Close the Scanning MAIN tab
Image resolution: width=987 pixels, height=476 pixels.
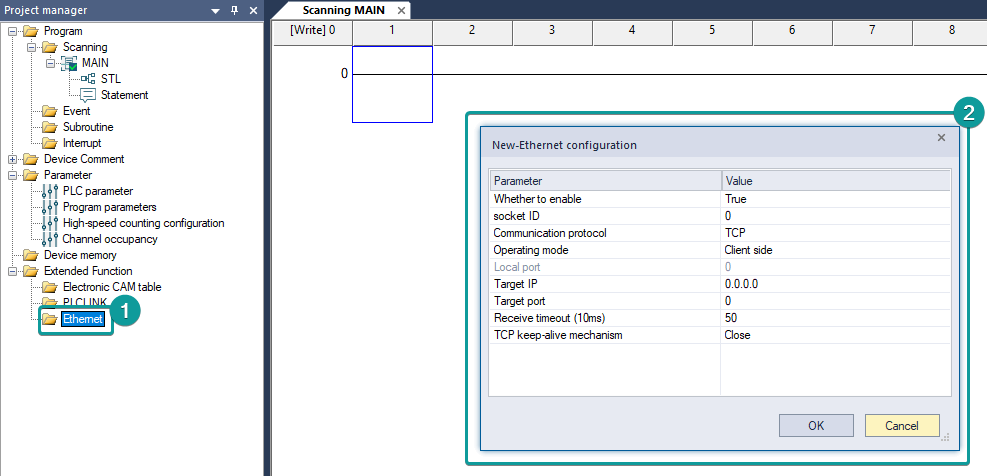pos(401,10)
